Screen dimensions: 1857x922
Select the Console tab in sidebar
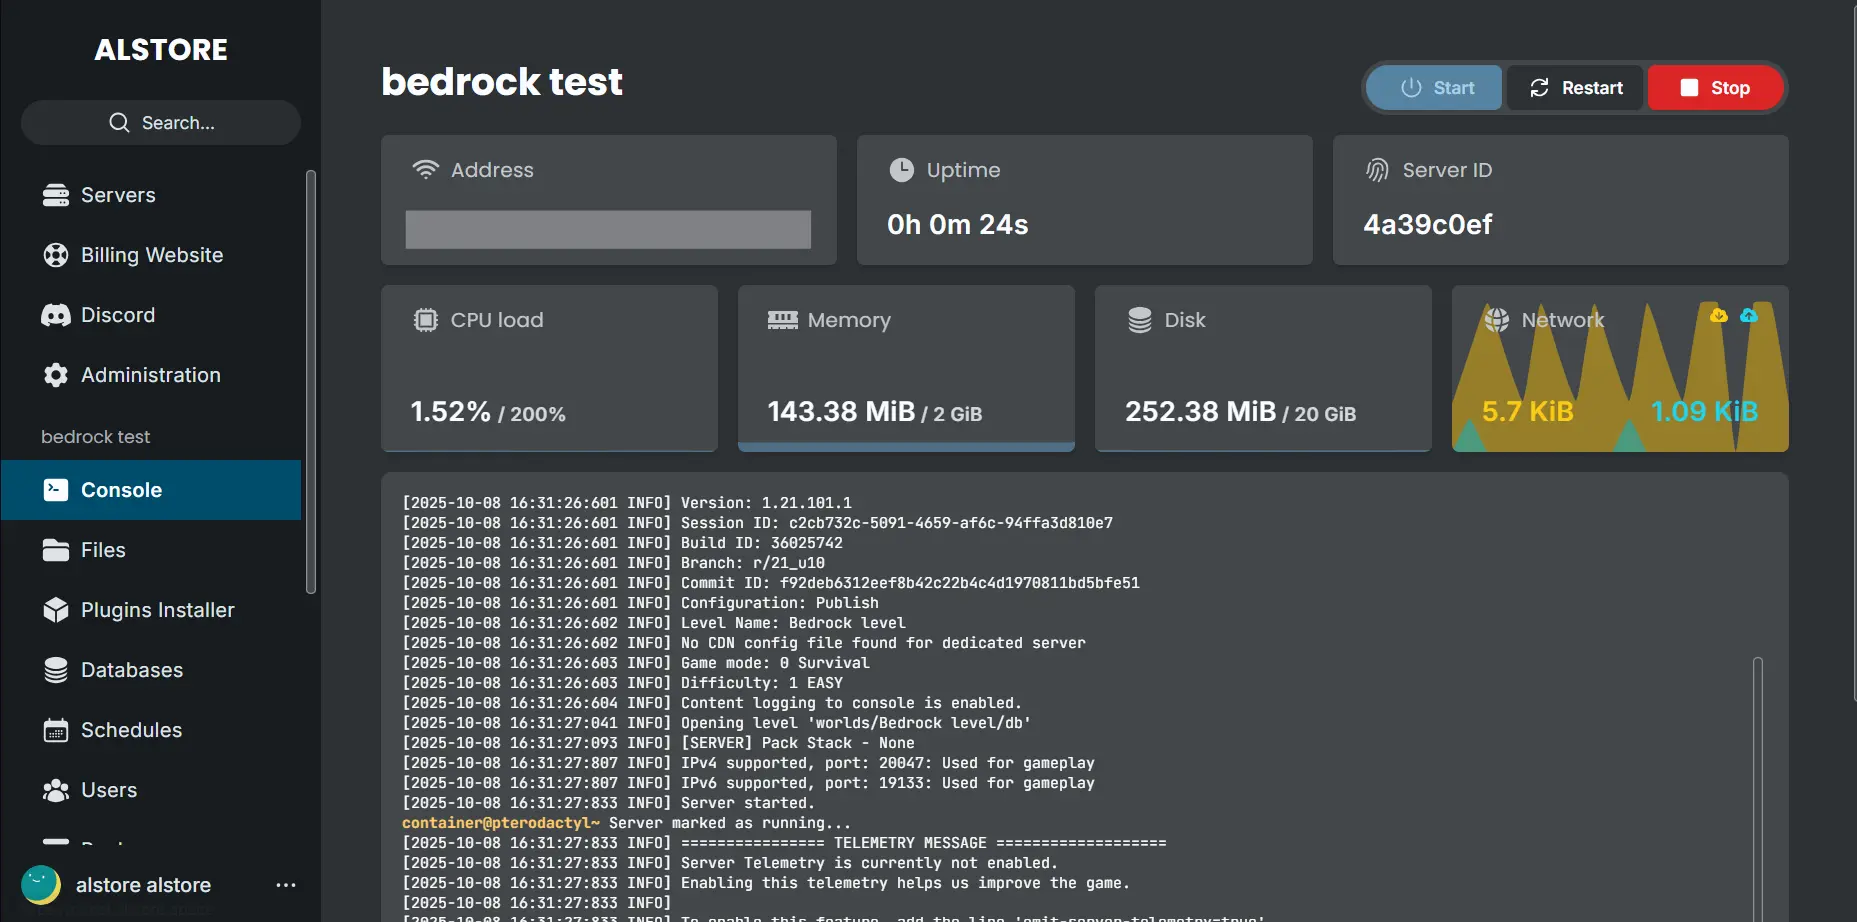[x=151, y=490]
